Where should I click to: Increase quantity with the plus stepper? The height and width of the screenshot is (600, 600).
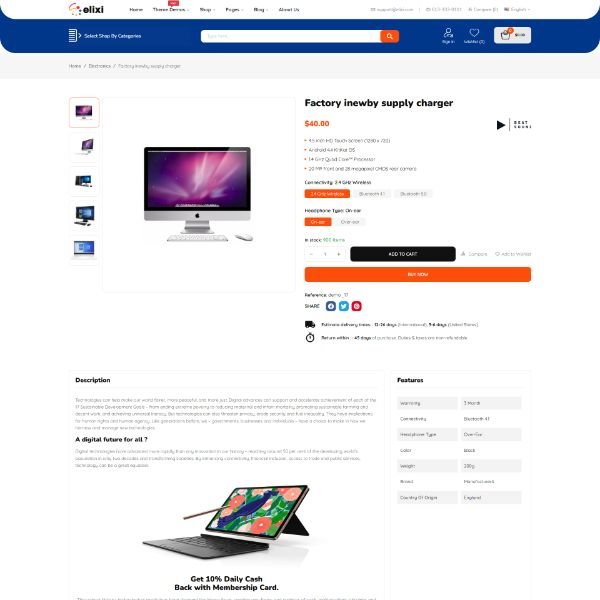pyautogui.click(x=338, y=254)
